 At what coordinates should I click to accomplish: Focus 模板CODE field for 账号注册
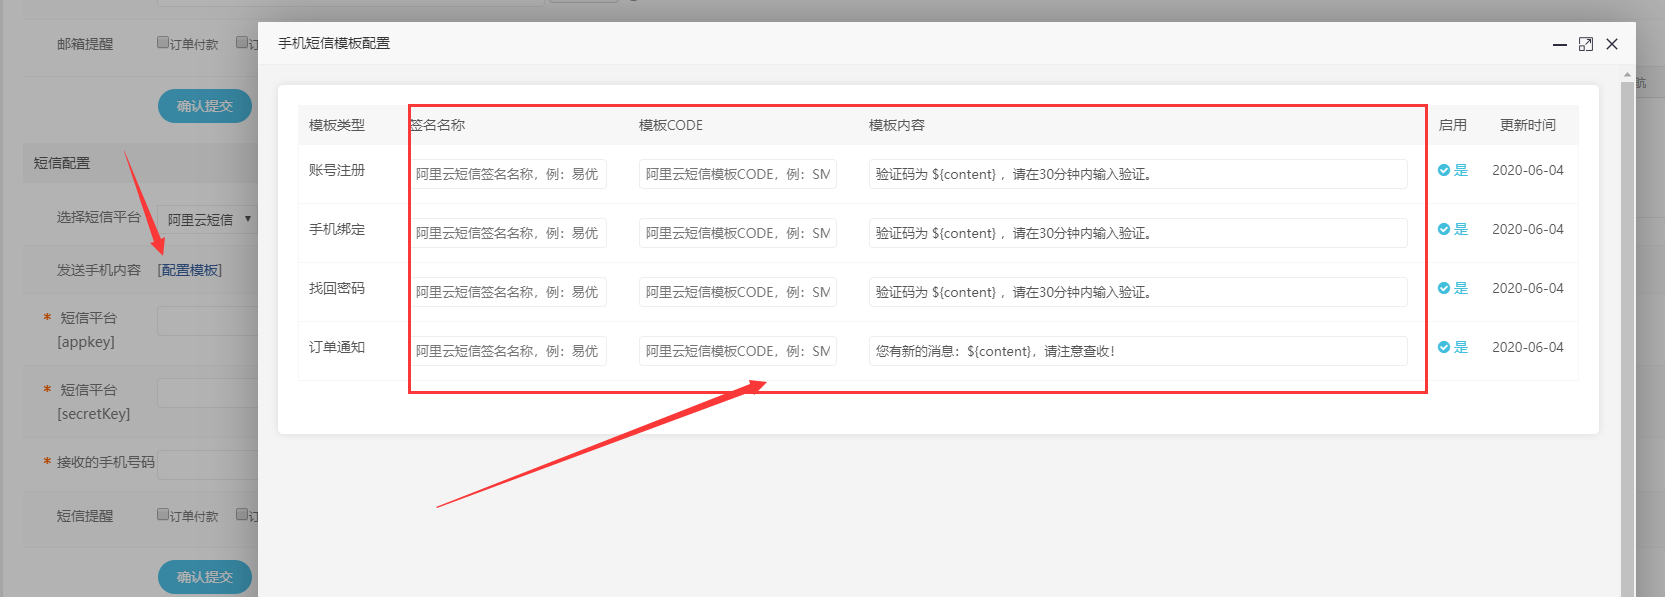pyautogui.click(x=738, y=174)
